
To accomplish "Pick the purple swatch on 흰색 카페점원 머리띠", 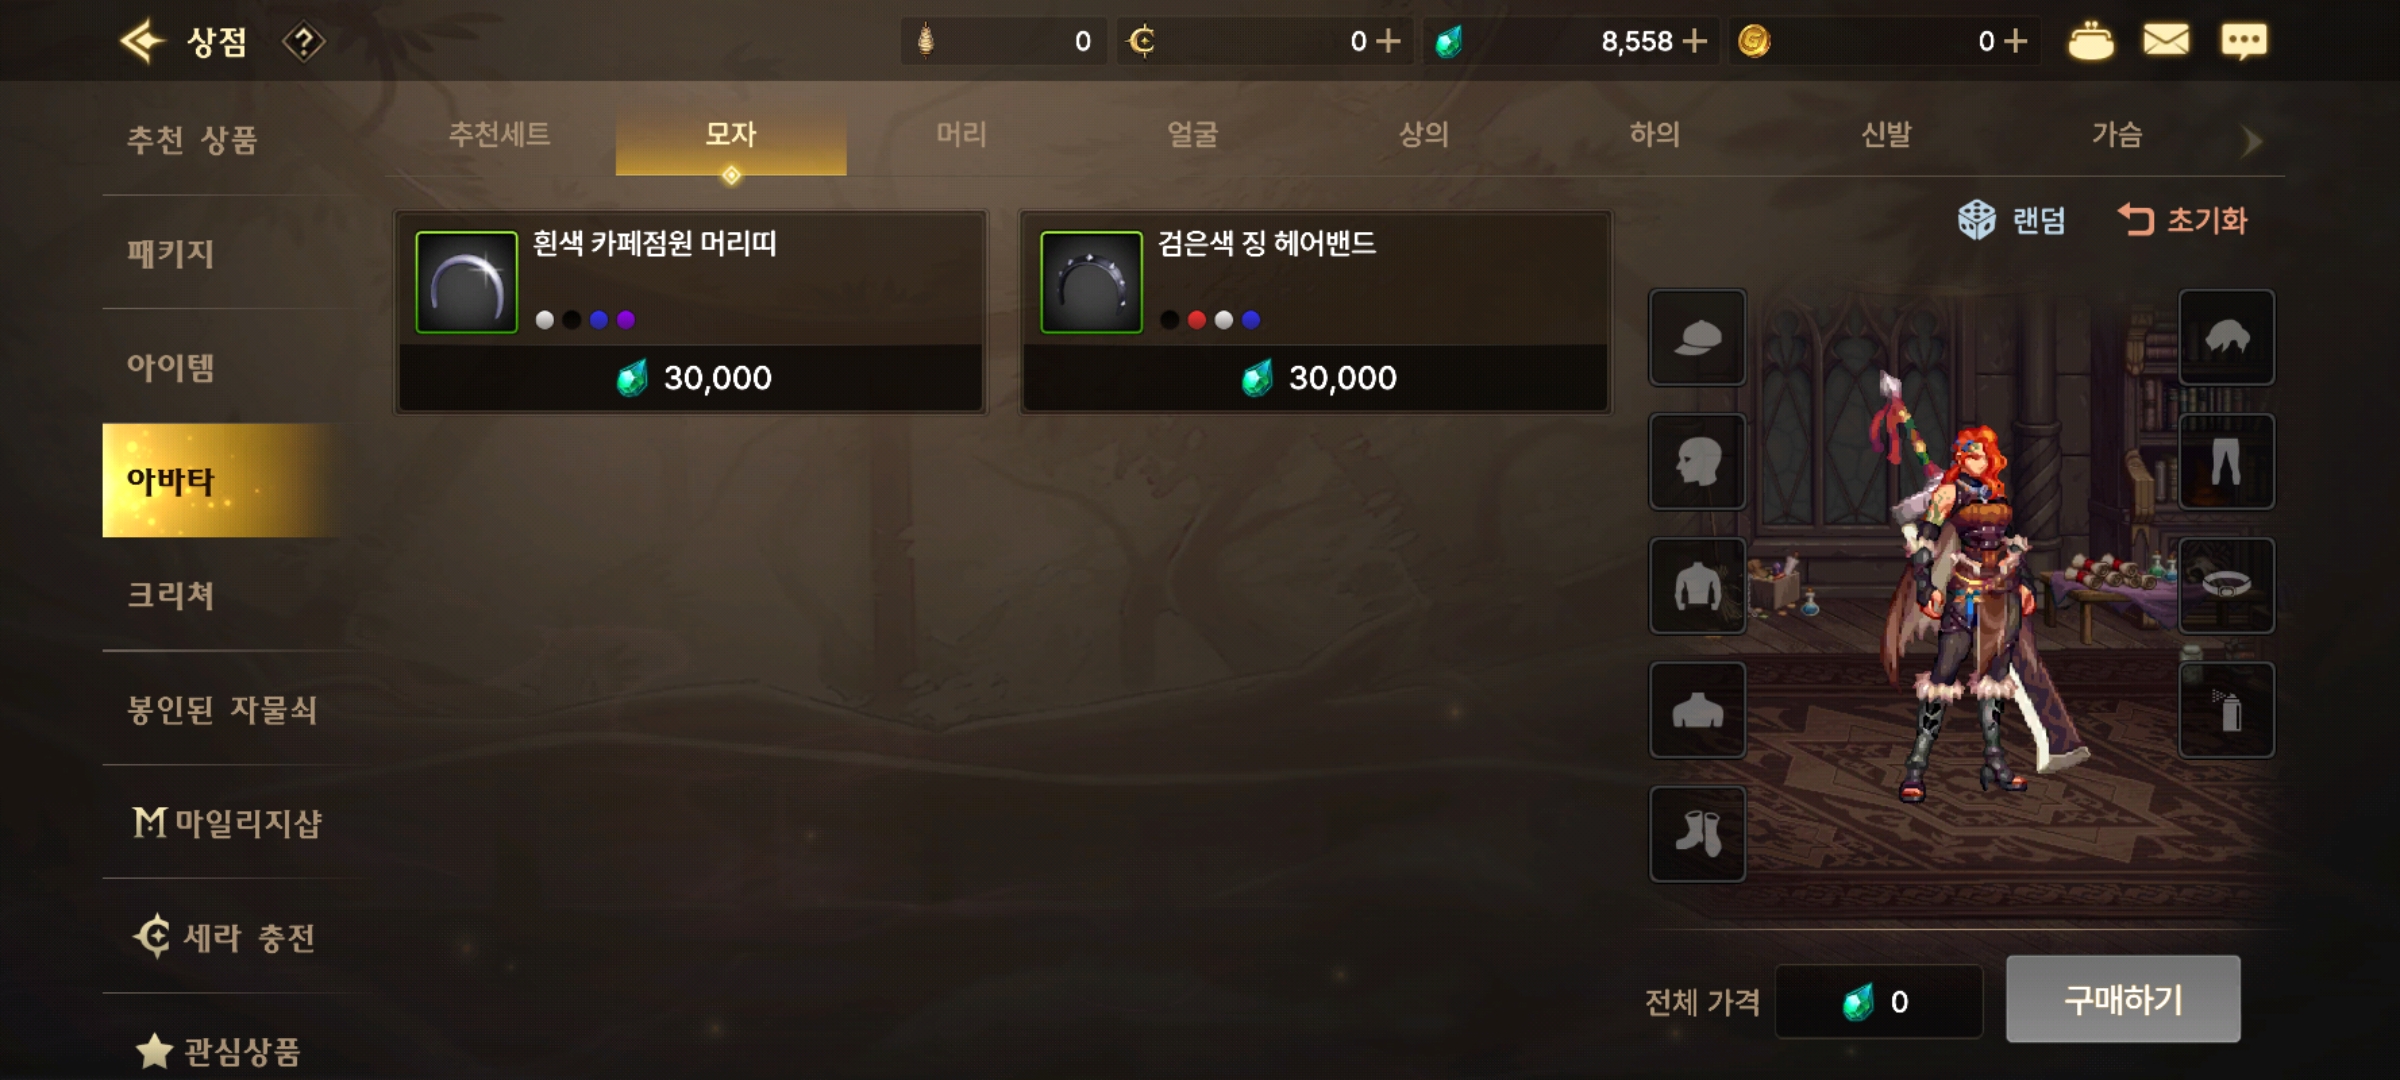I will (626, 320).
